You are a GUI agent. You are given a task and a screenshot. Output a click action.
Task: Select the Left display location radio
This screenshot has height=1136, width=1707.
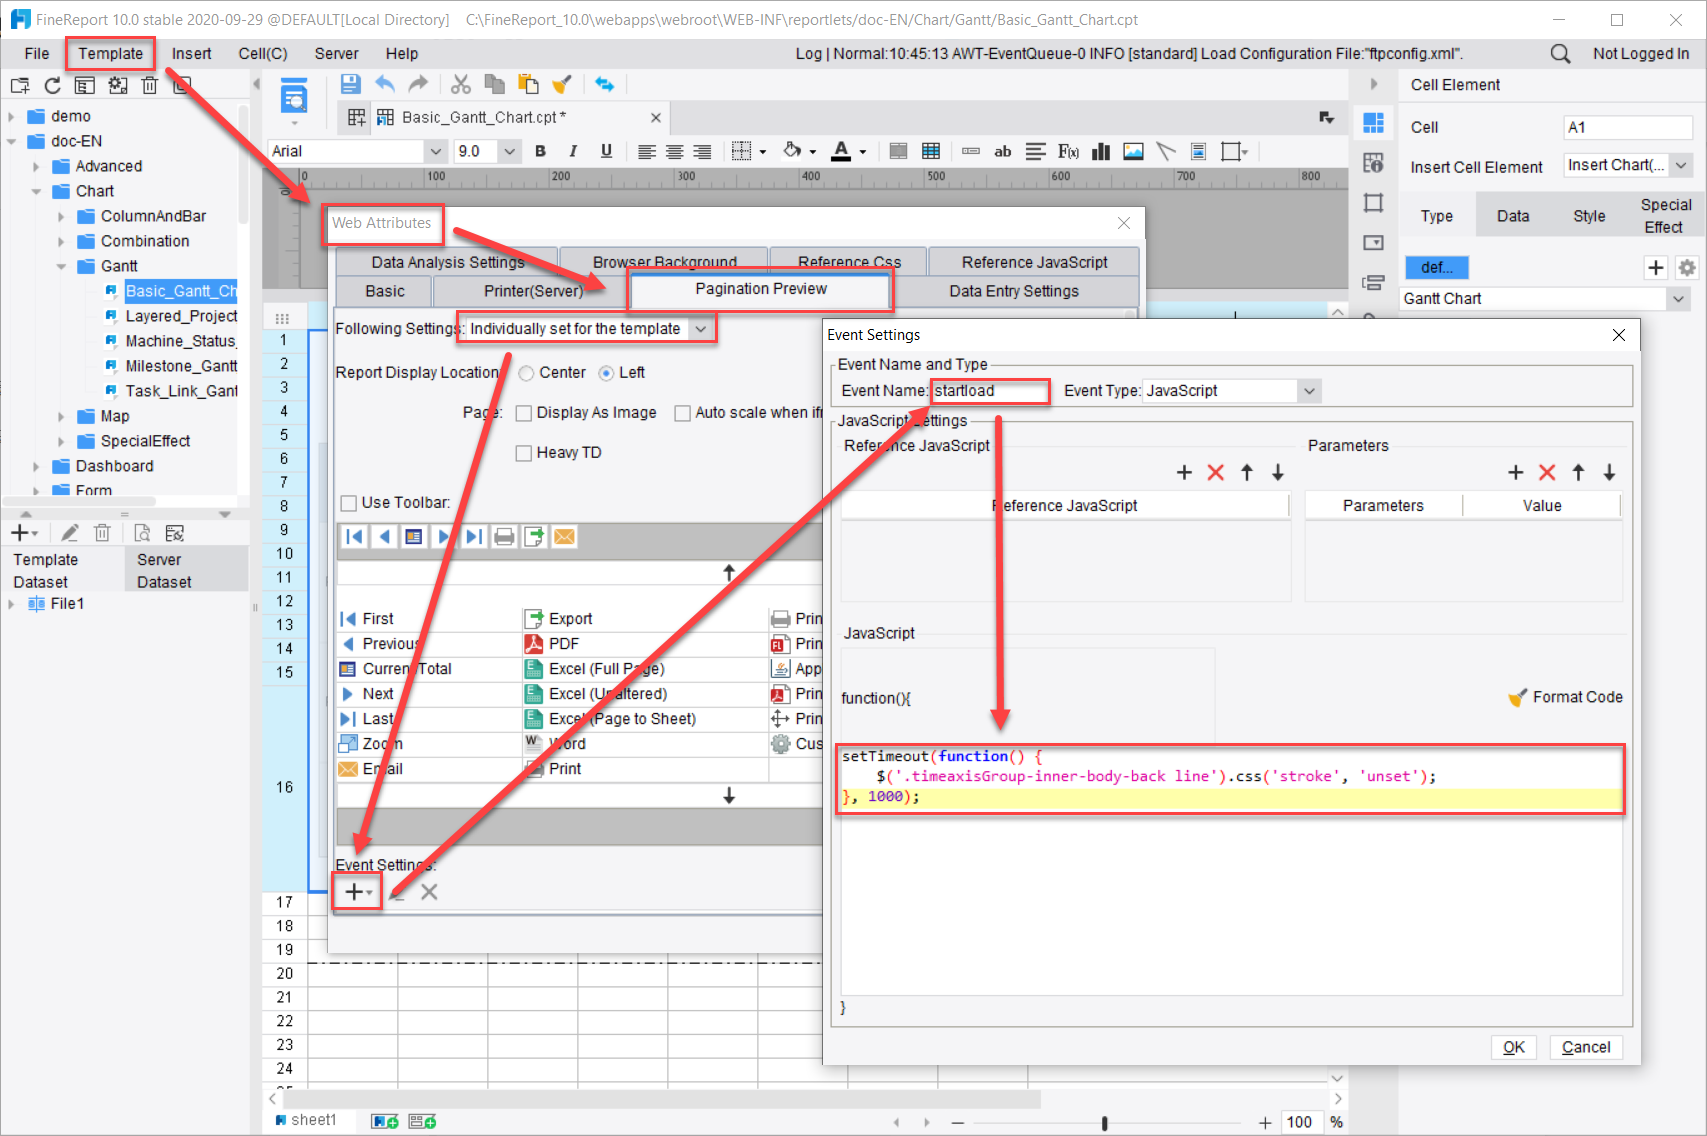(606, 373)
